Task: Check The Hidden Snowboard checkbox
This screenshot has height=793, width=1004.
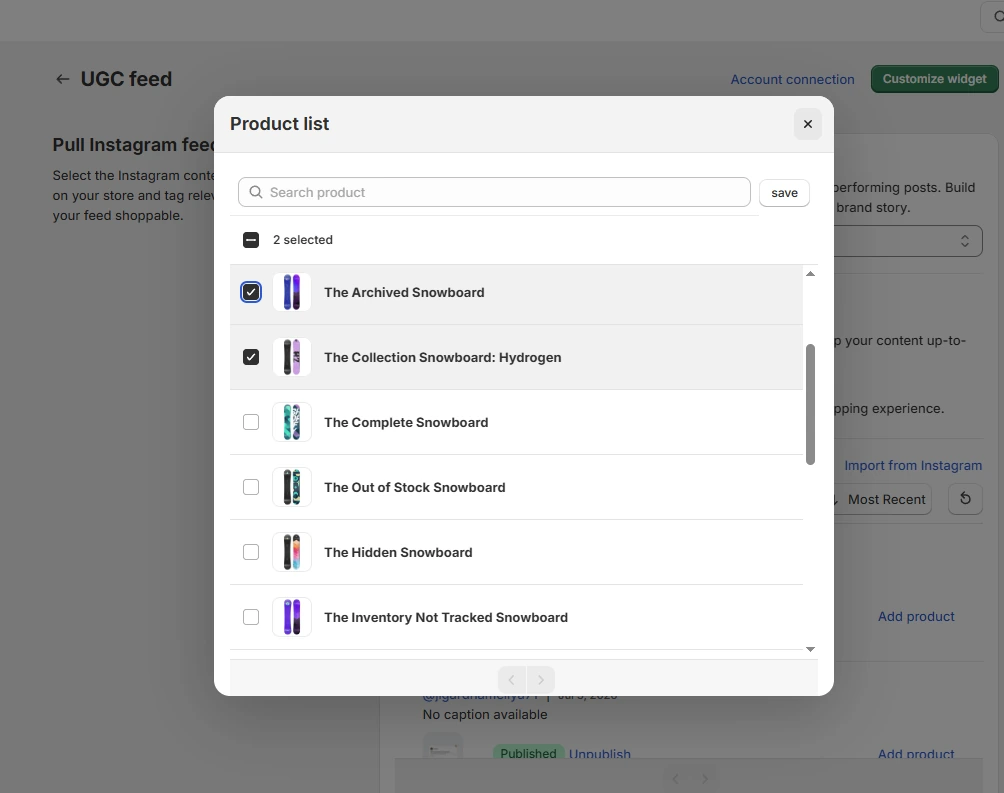Action: [x=251, y=552]
